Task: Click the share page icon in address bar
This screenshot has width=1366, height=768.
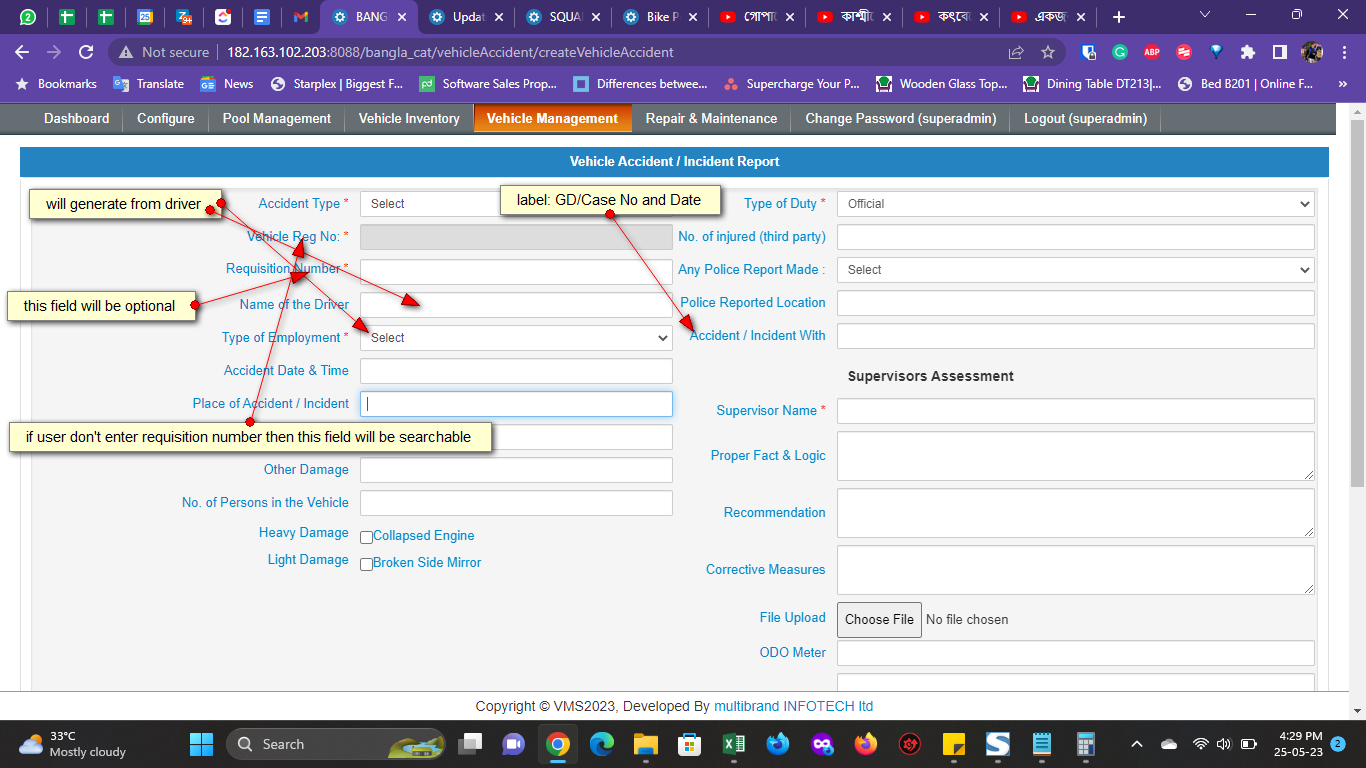Action: point(1016,52)
